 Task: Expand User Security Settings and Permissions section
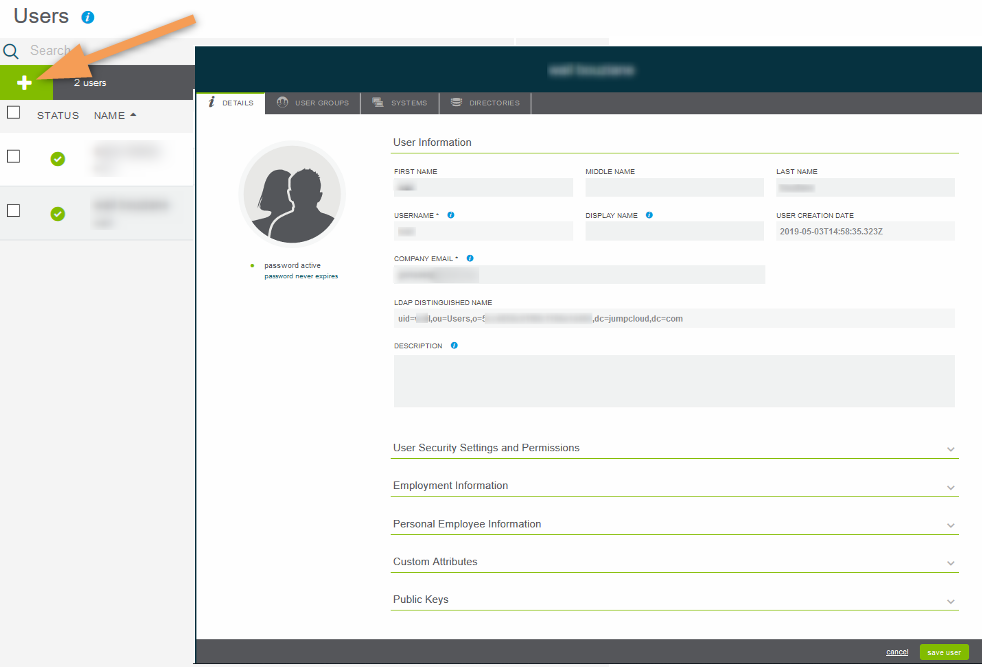click(x=675, y=448)
